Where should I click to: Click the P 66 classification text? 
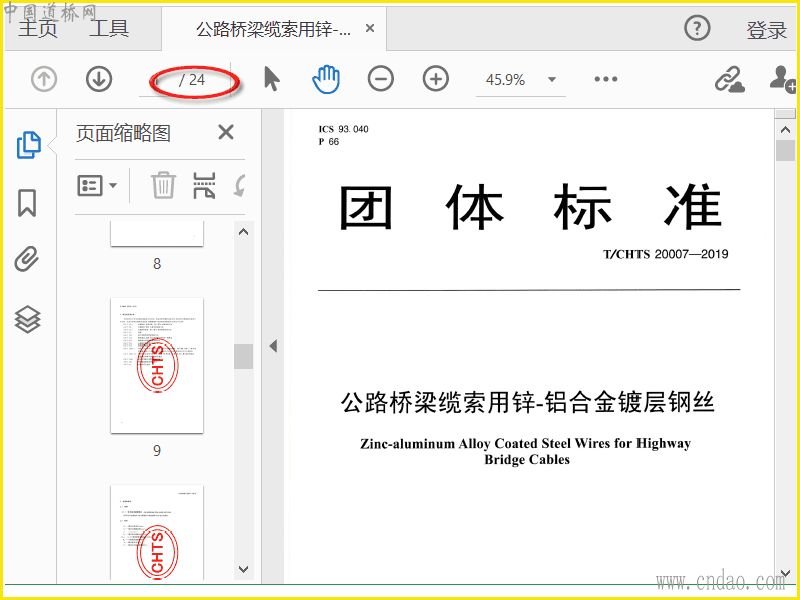pyautogui.click(x=329, y=142)
